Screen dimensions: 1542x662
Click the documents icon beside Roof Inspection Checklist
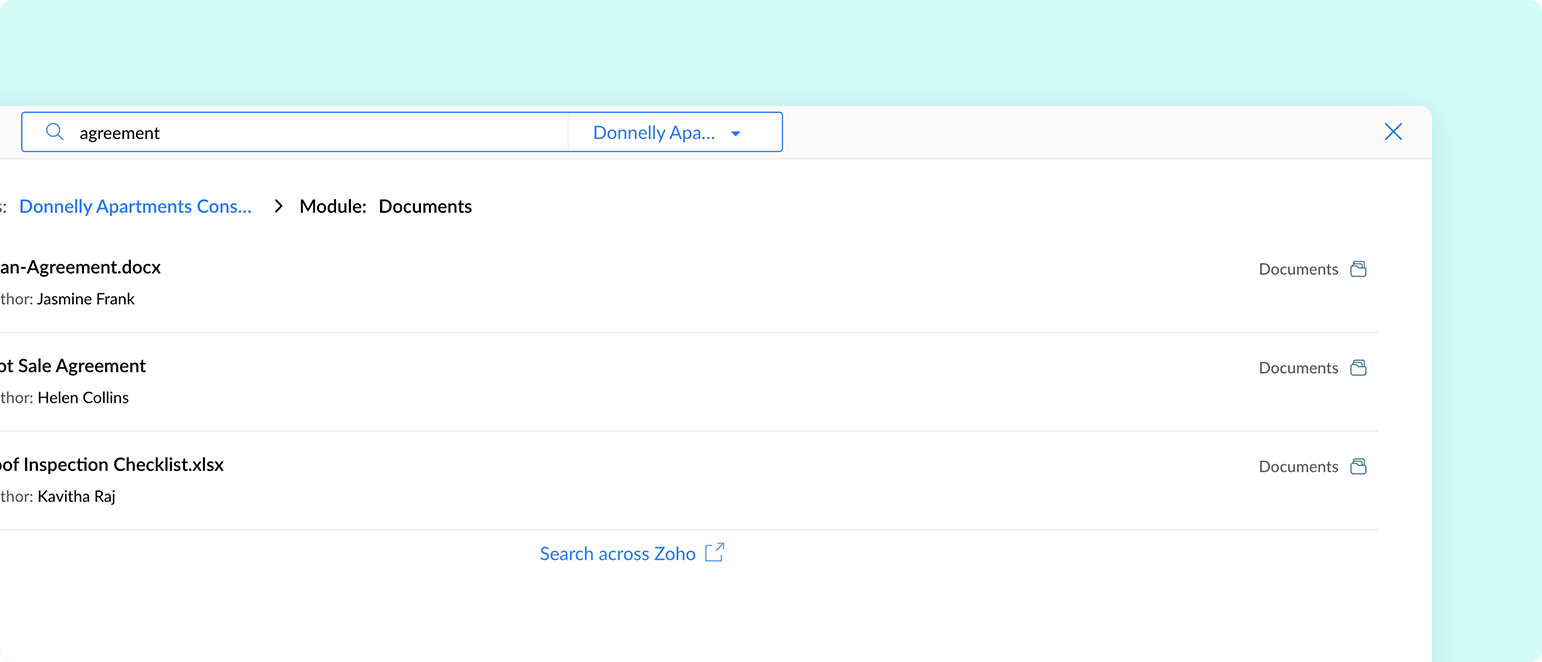click(1358, 467)
